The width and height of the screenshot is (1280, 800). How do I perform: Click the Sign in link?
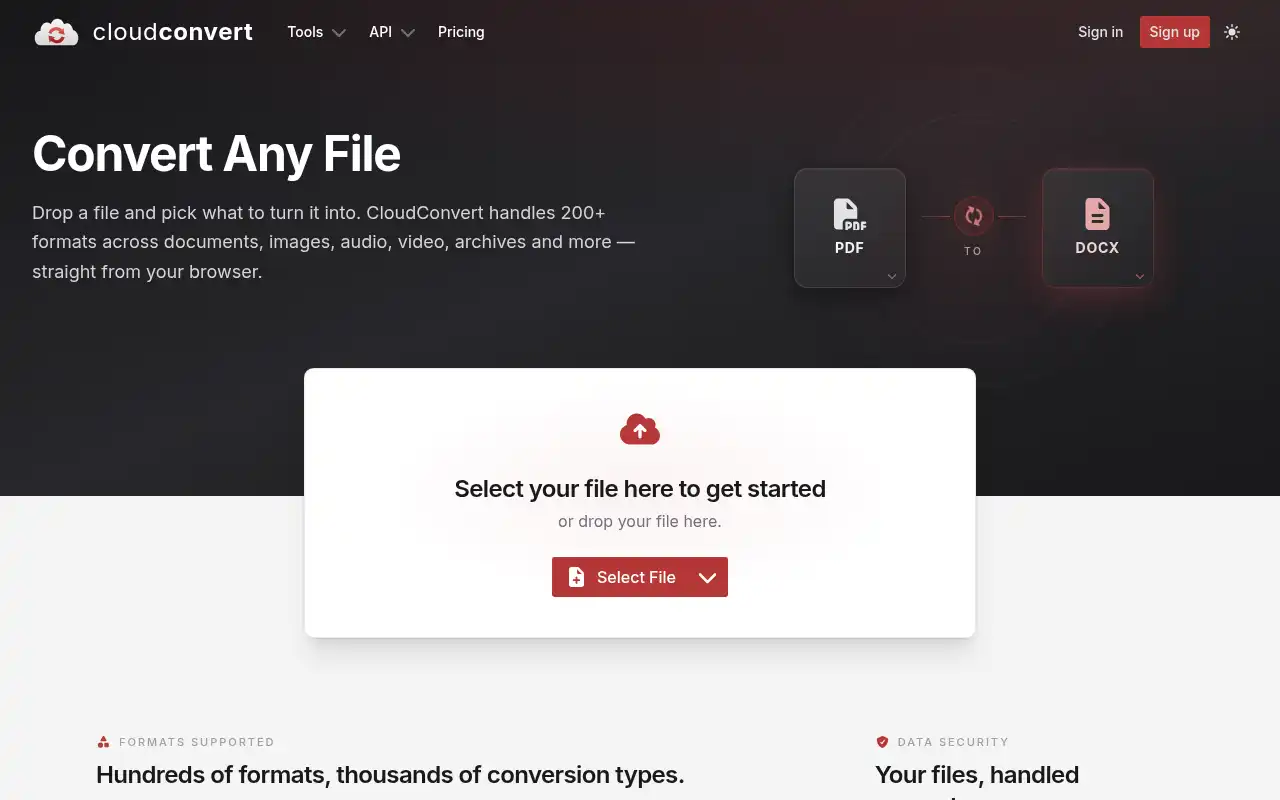tap(1100, 32)
